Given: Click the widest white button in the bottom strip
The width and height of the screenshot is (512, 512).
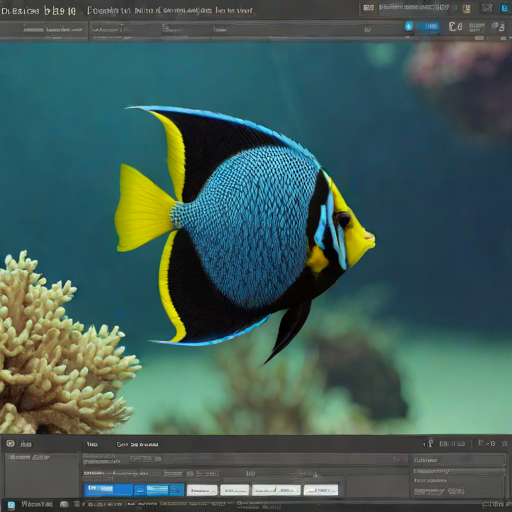Looking at the screenshot, I should 276,490.
